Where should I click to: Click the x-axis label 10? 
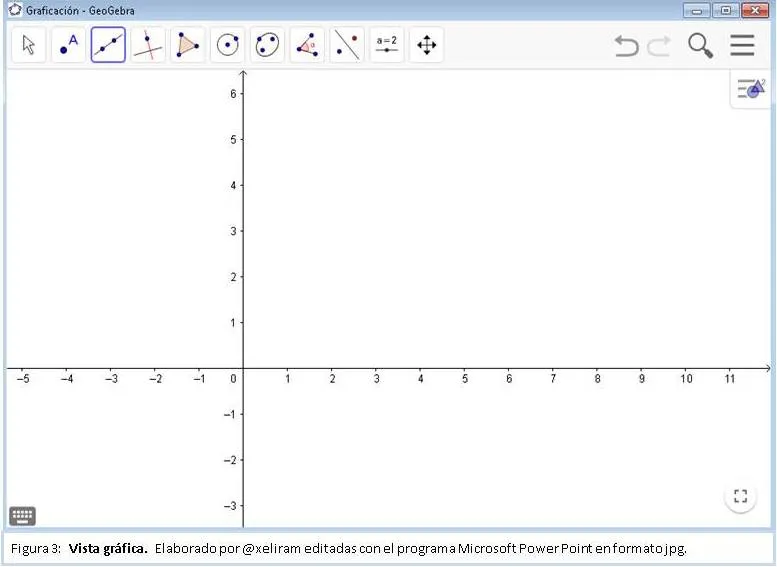tap(686, 379)
